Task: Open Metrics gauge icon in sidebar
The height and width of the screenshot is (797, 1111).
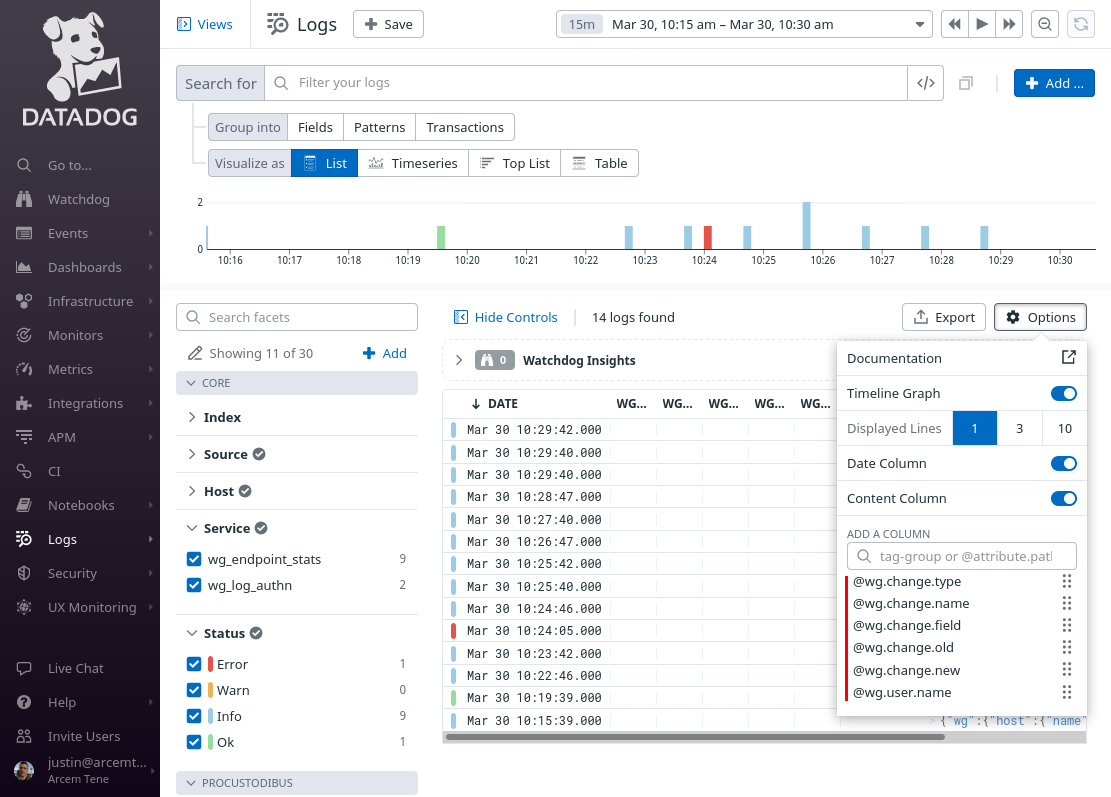Action: 24,369
